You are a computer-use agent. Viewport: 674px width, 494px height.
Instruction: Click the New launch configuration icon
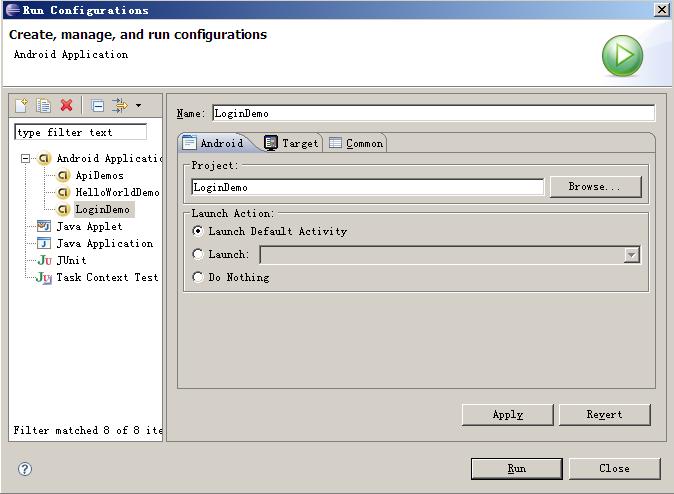pyautogui.click(x=21, y=105)
